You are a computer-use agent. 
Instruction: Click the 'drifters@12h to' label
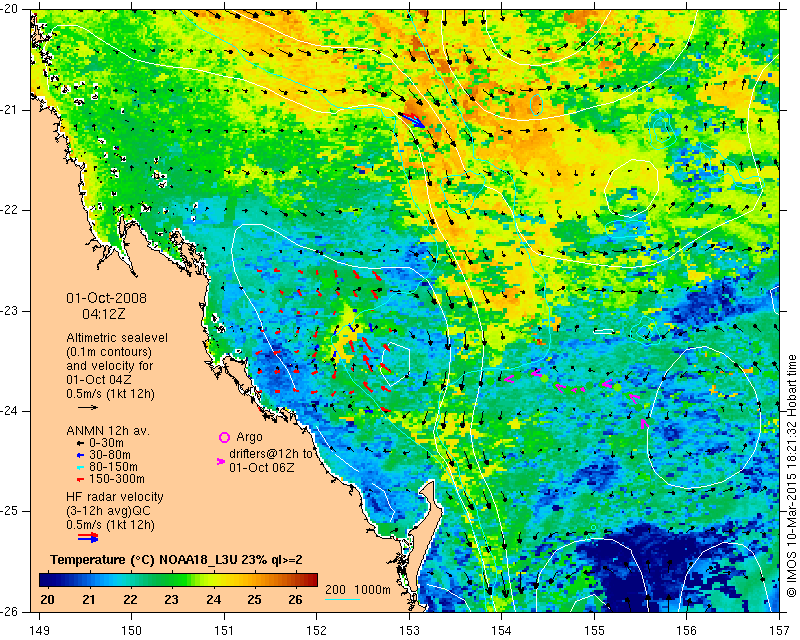270,454
